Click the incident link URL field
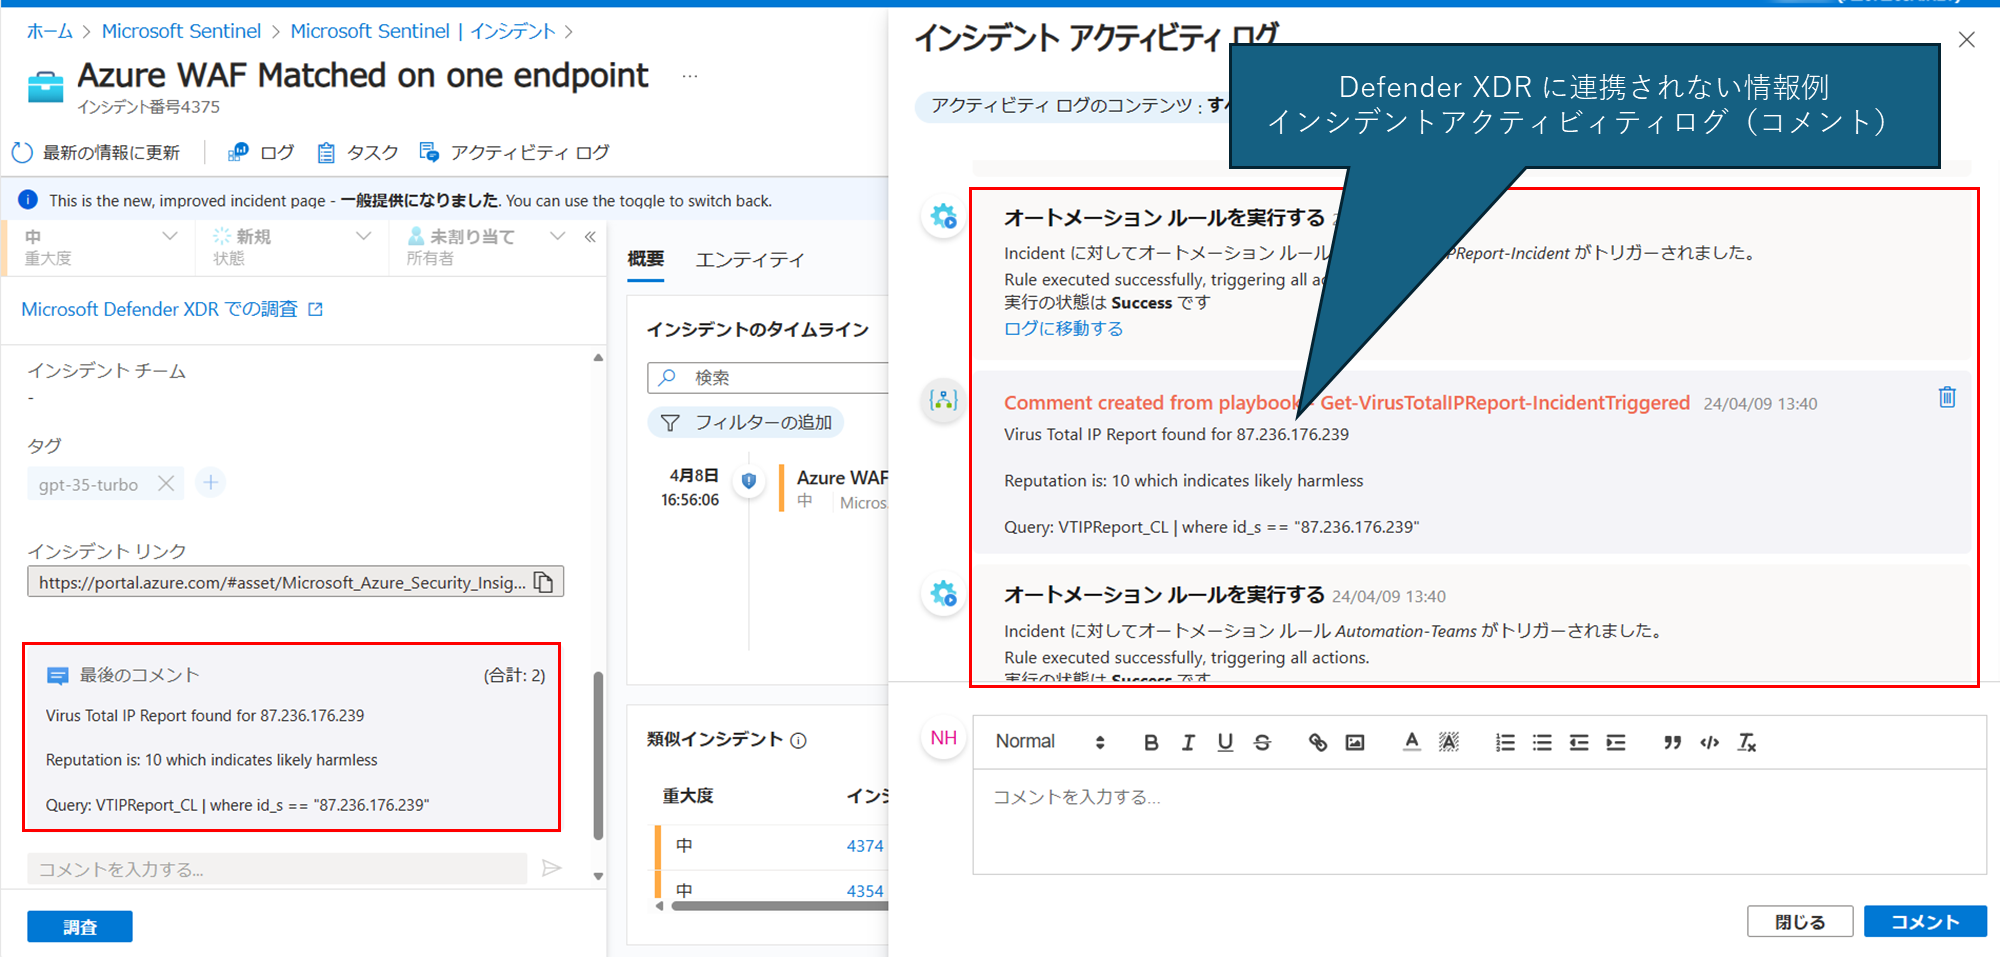Viewport: 2000px width, 957px height. tap(282, 582)
